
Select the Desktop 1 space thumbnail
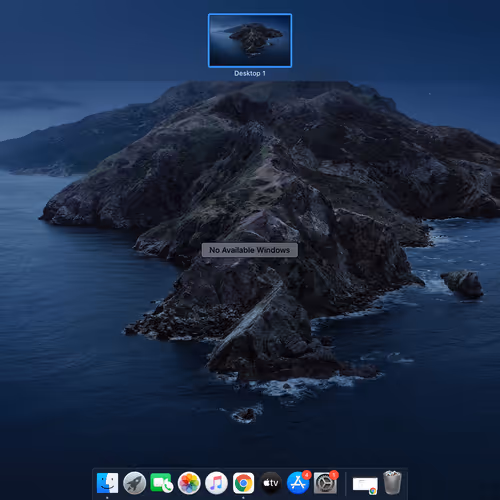250,40
